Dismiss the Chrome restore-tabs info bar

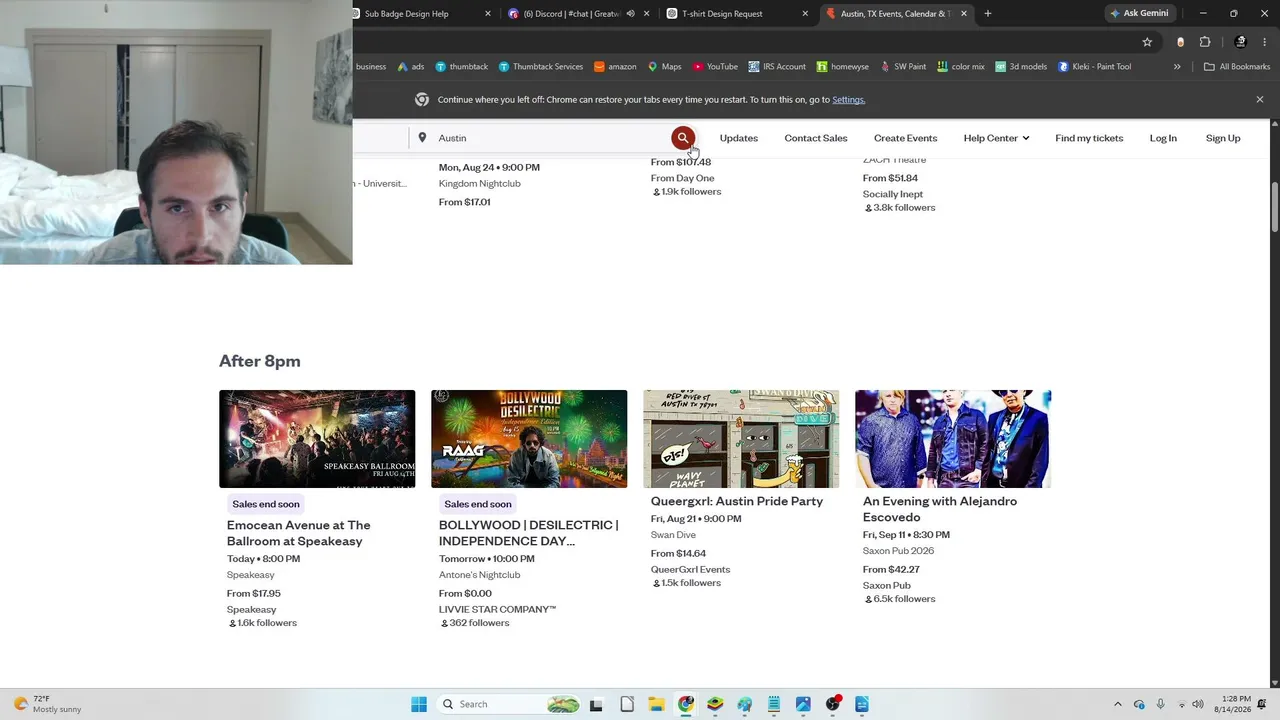pyautogui.click(x=1260, y=100)
